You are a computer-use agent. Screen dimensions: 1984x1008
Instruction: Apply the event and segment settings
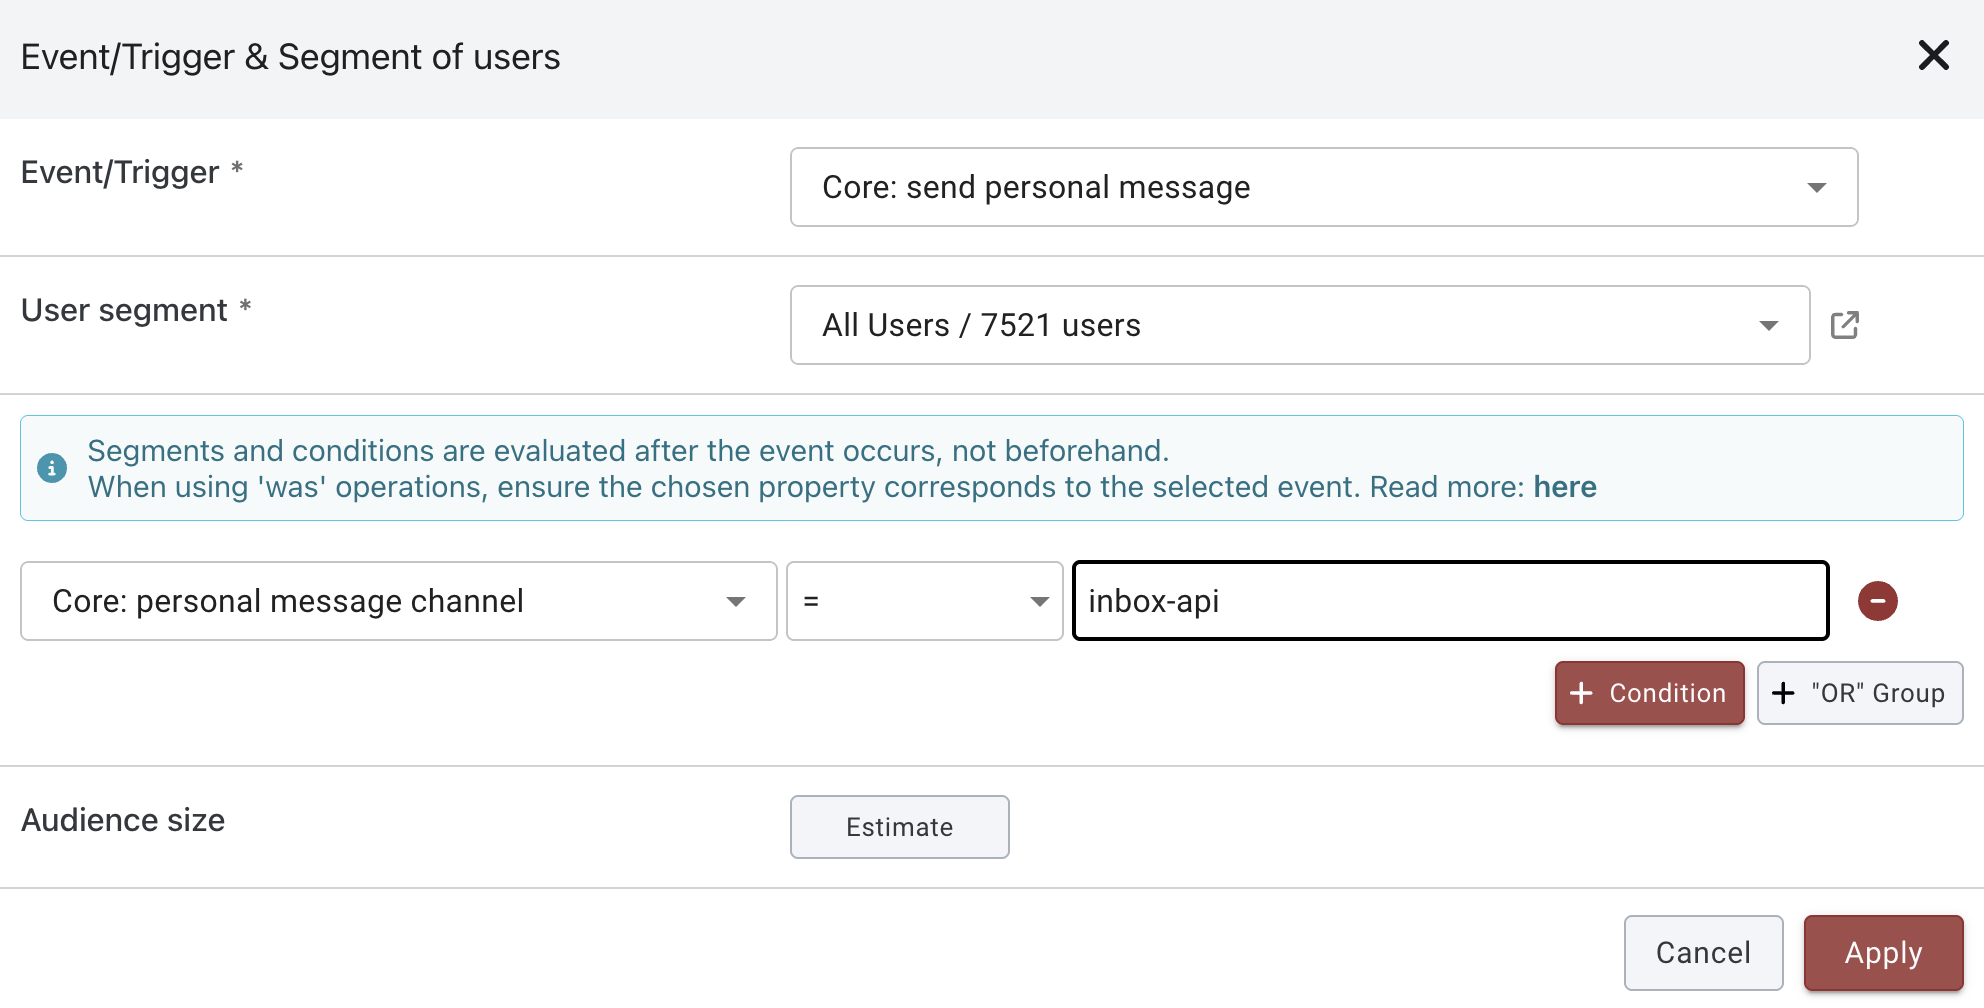pos(1883,953)
